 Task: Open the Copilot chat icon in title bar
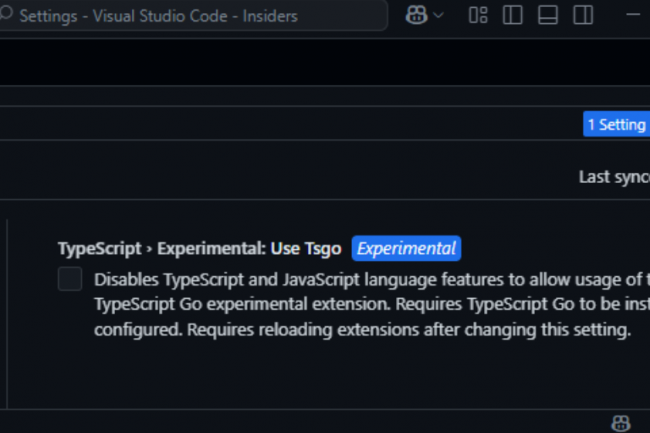pos(417,15)
